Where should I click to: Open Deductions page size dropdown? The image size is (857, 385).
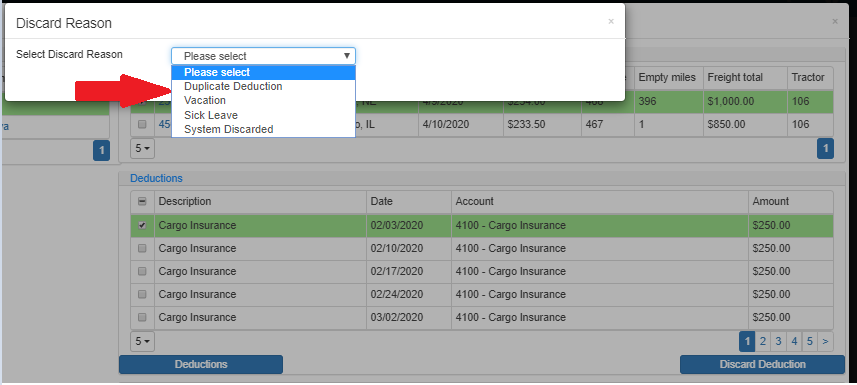(x=142, y=341)
